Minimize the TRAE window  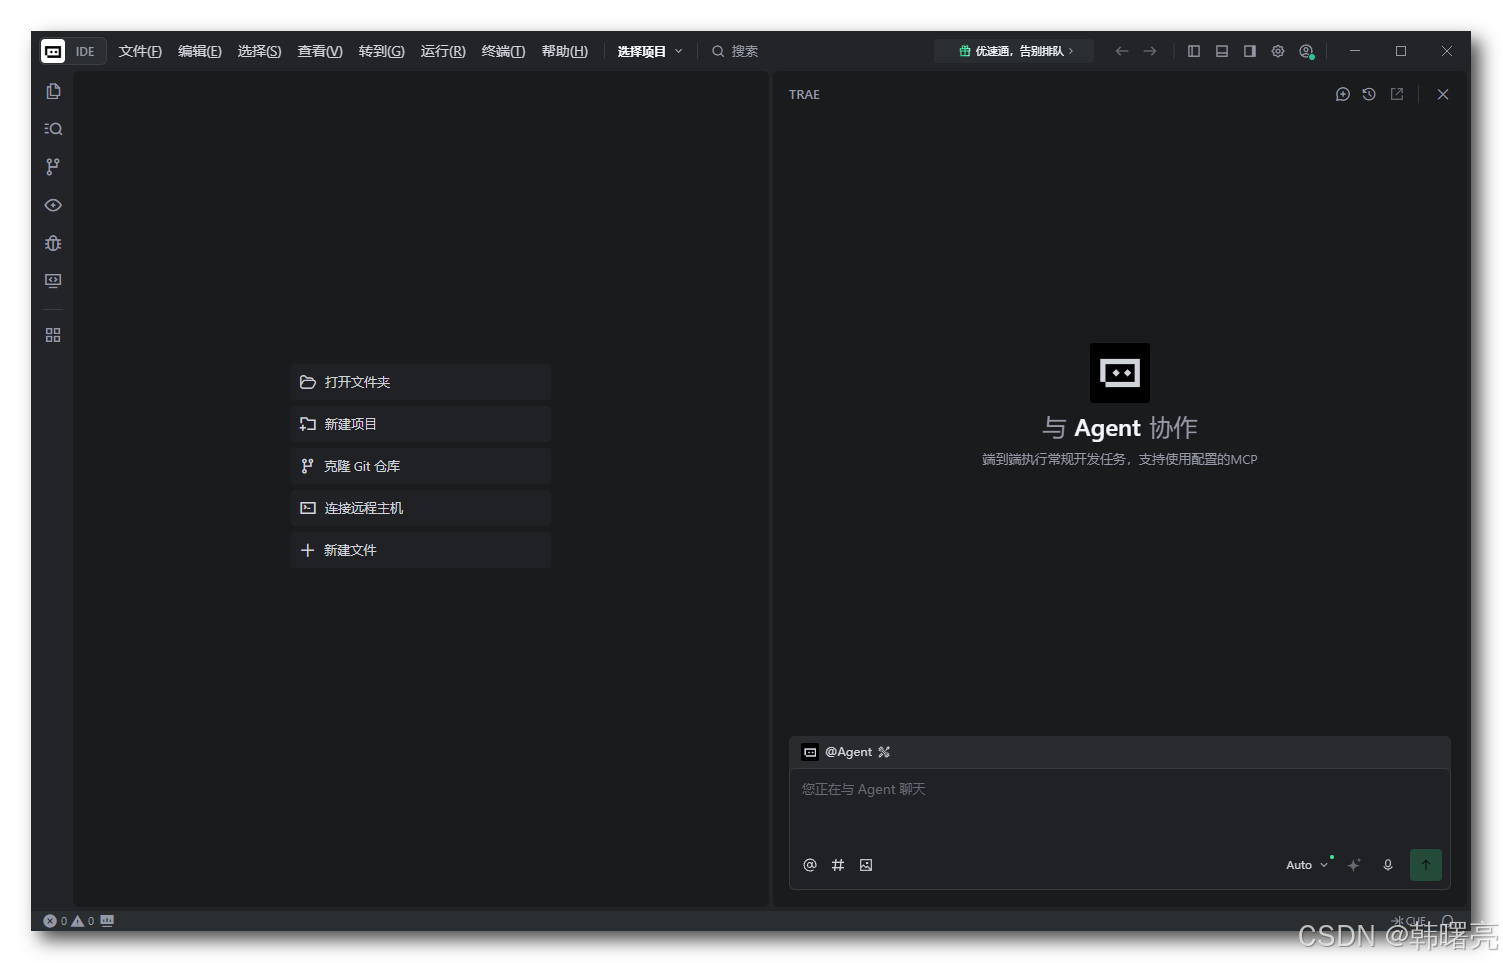1355,51
